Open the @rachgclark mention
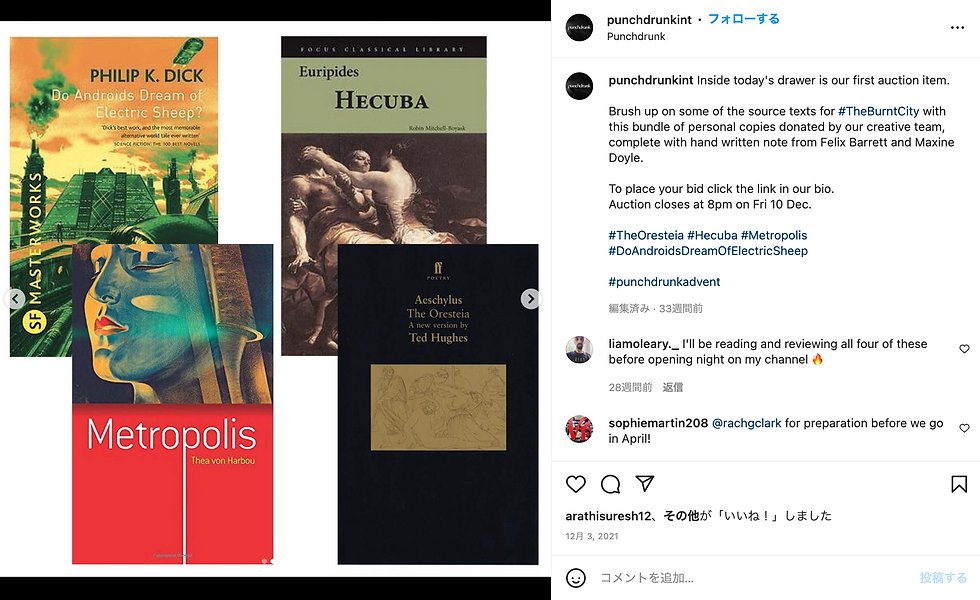This screenshot has height=600, width=980. [x=746, y=423]
